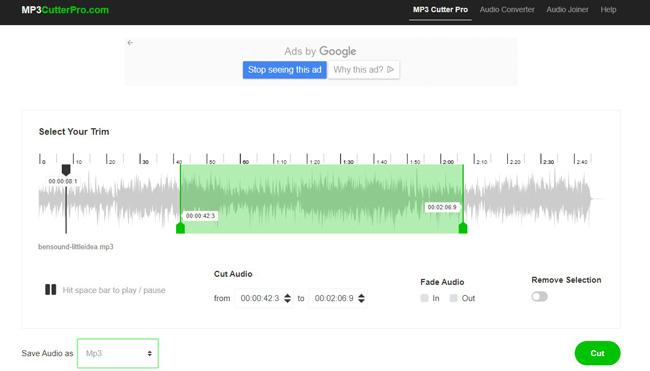Click the Select Your Trim heading
This screenshot has height=371, width=650.
pos(74,131)
